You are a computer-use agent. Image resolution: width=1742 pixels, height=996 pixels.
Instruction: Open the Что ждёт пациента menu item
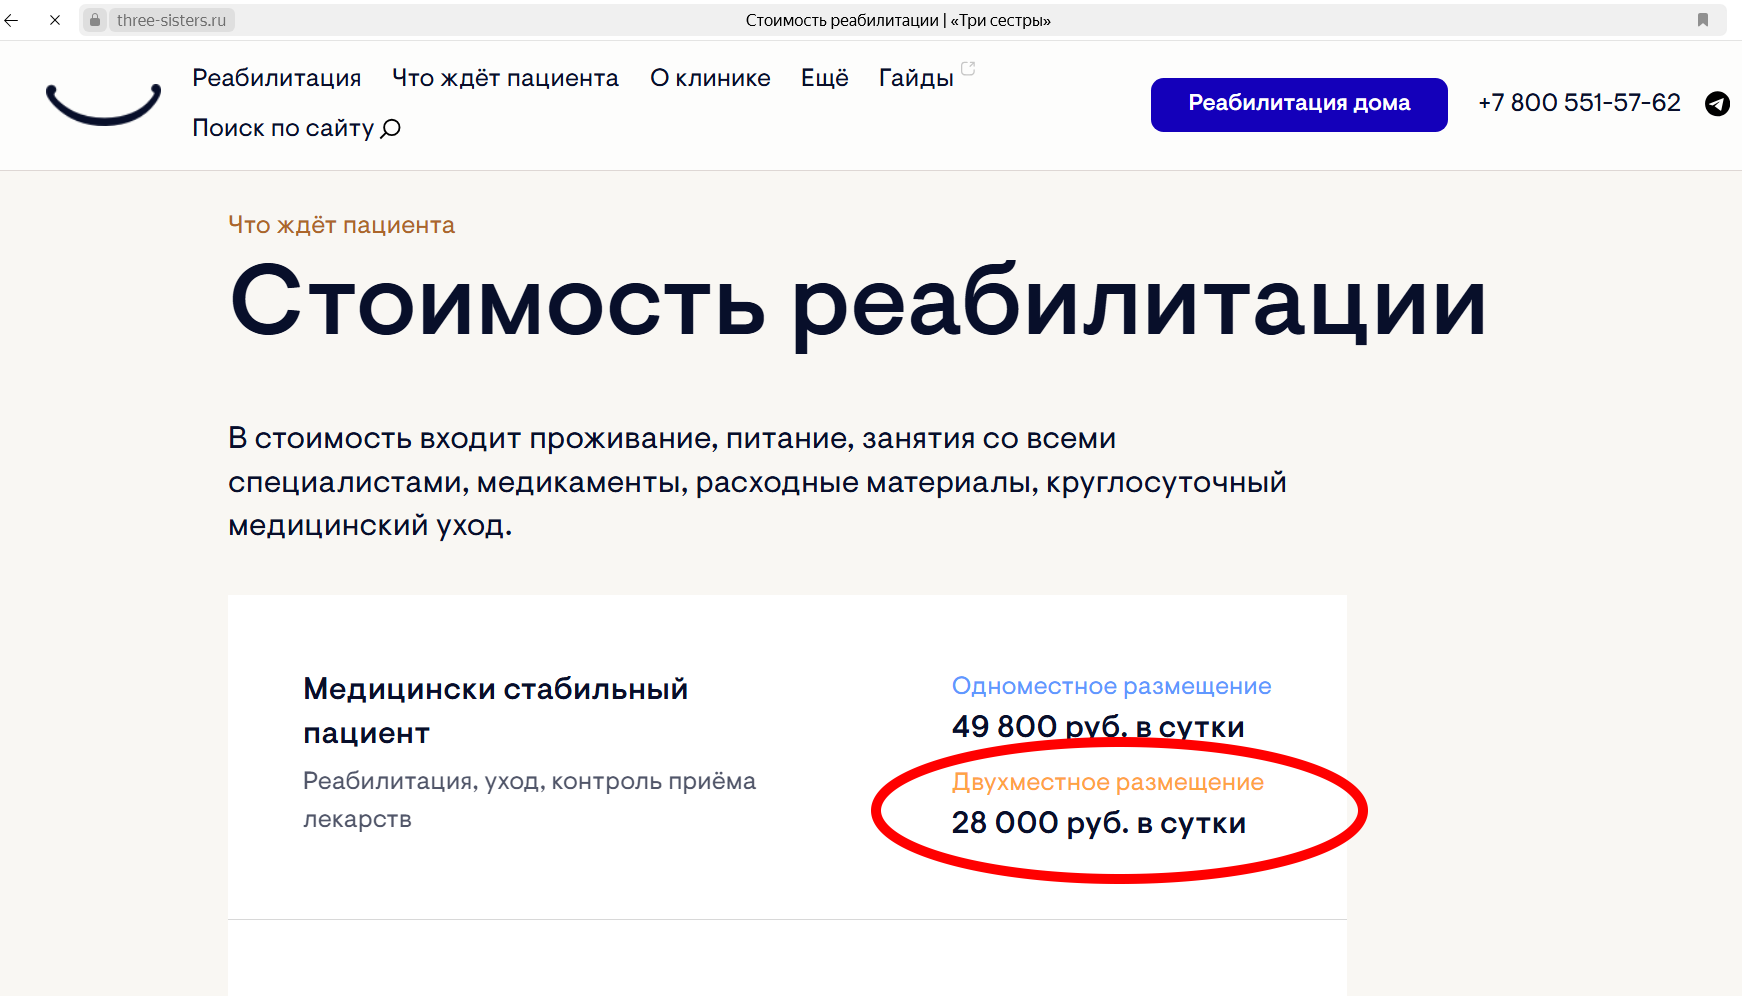505,78
